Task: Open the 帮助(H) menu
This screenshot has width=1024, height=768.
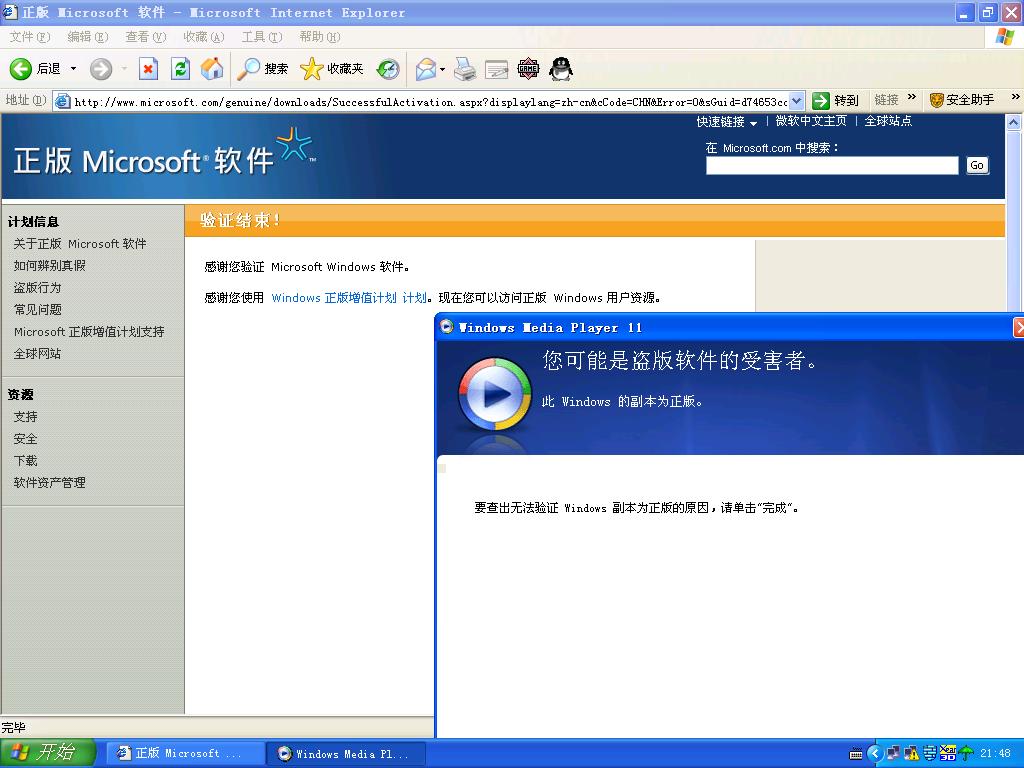Action: (320, 37)
